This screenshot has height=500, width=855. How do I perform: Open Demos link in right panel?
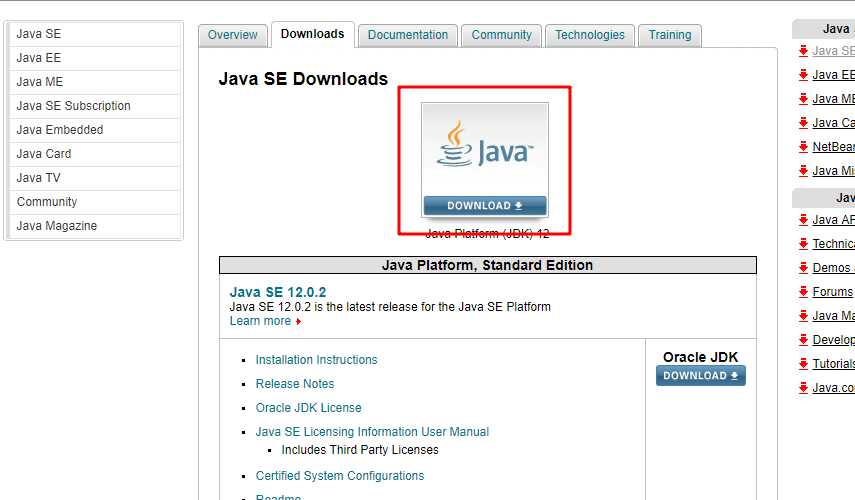coord(832,268)
